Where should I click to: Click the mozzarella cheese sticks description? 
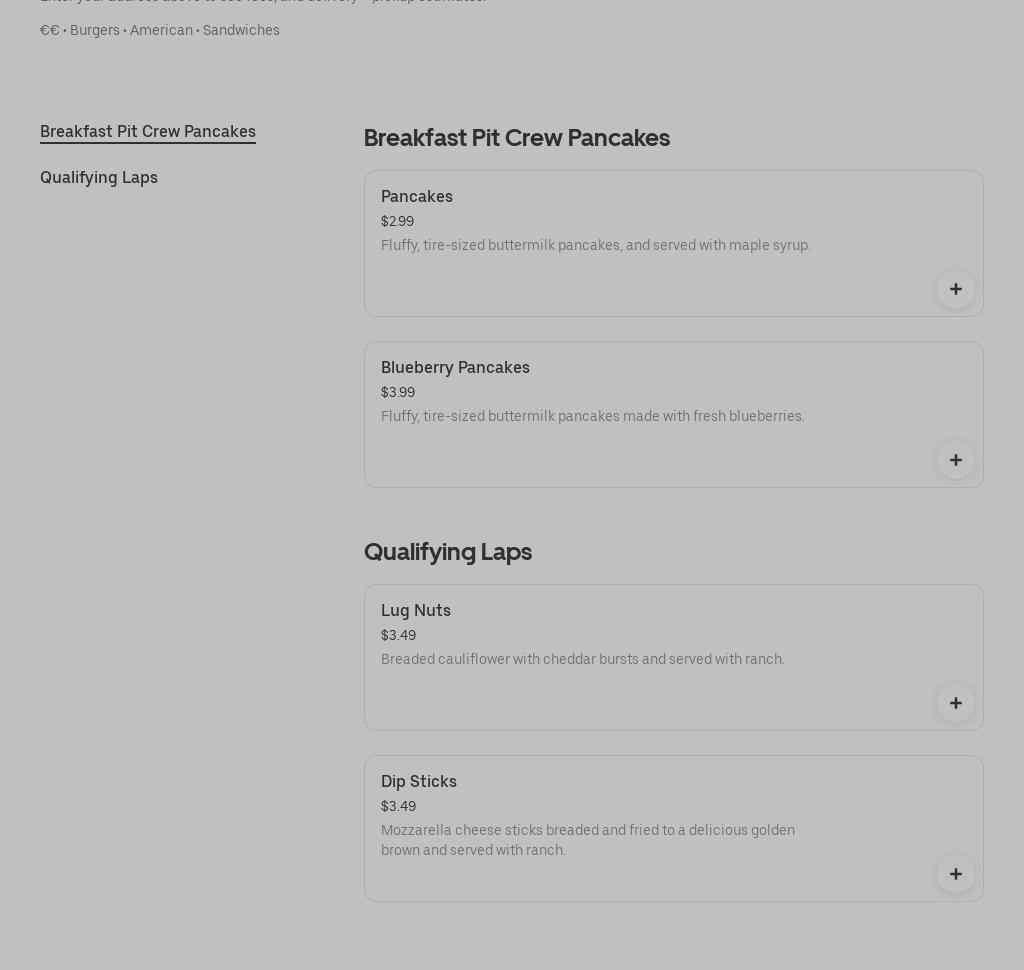[x=588, y=840]
